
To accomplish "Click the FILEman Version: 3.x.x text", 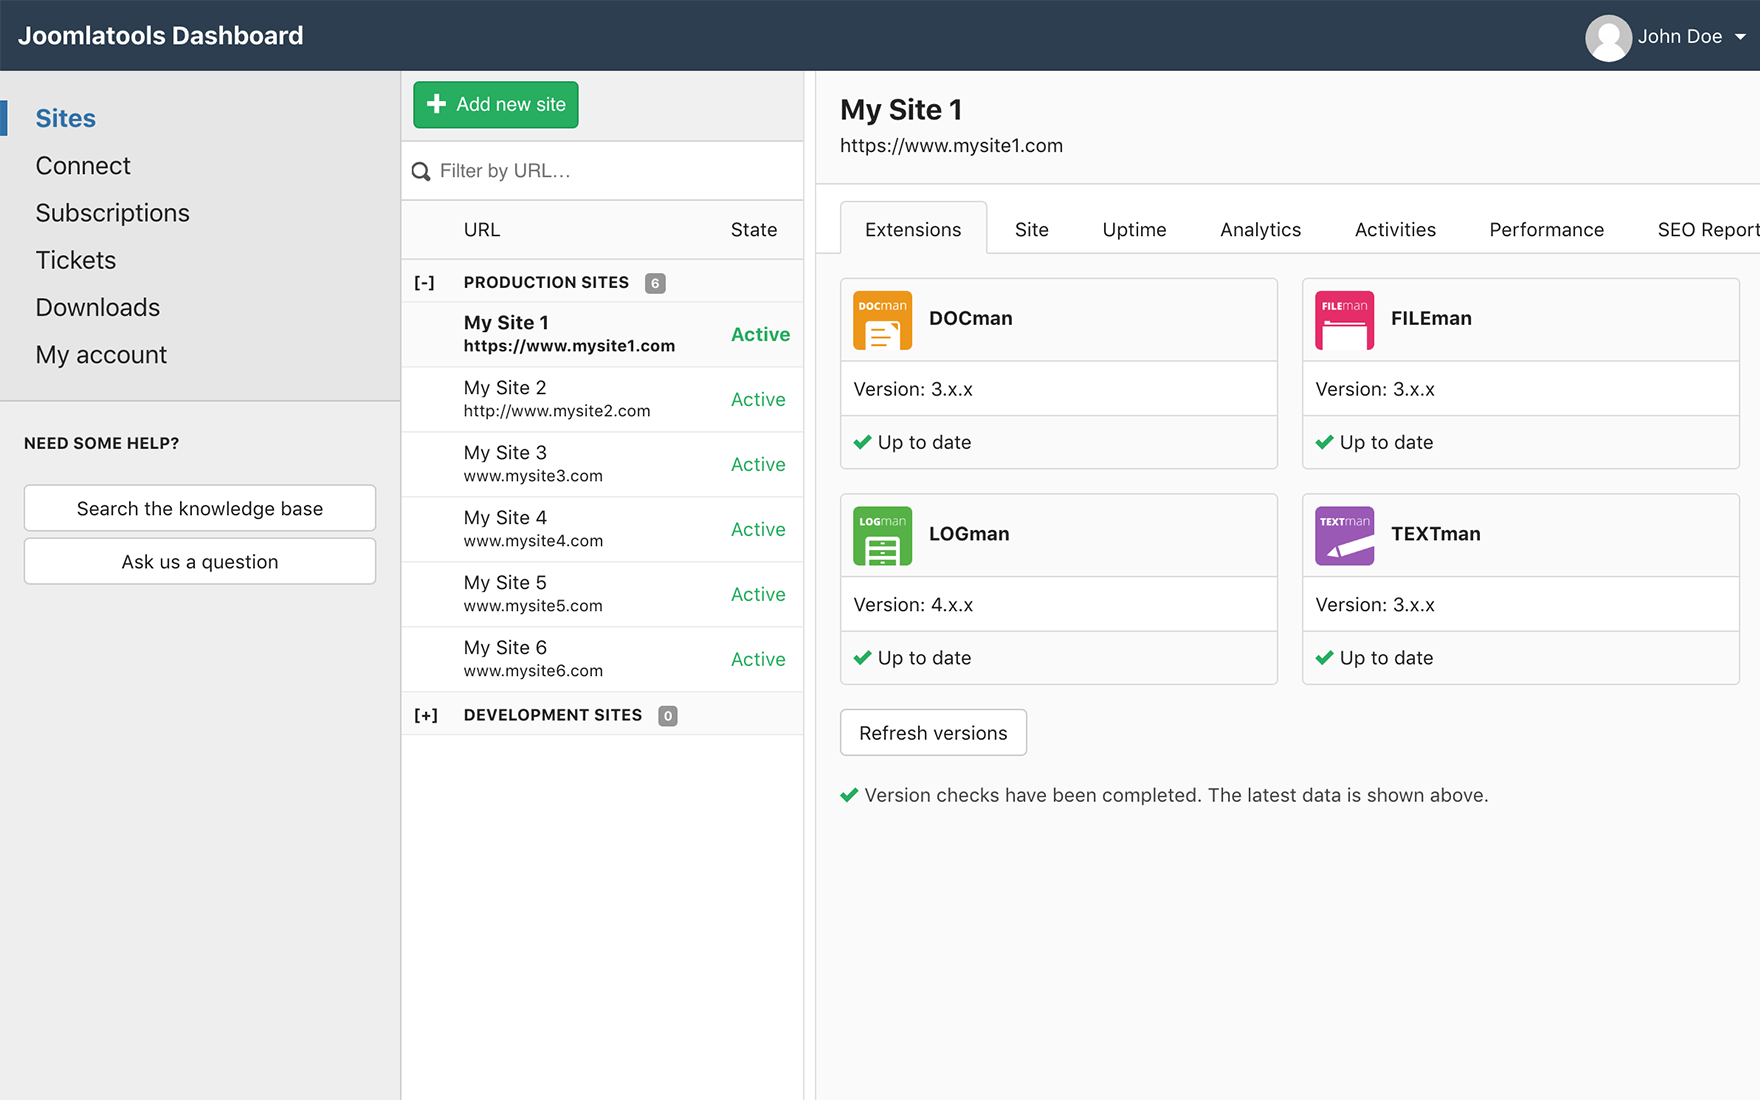I will 1375,389.
